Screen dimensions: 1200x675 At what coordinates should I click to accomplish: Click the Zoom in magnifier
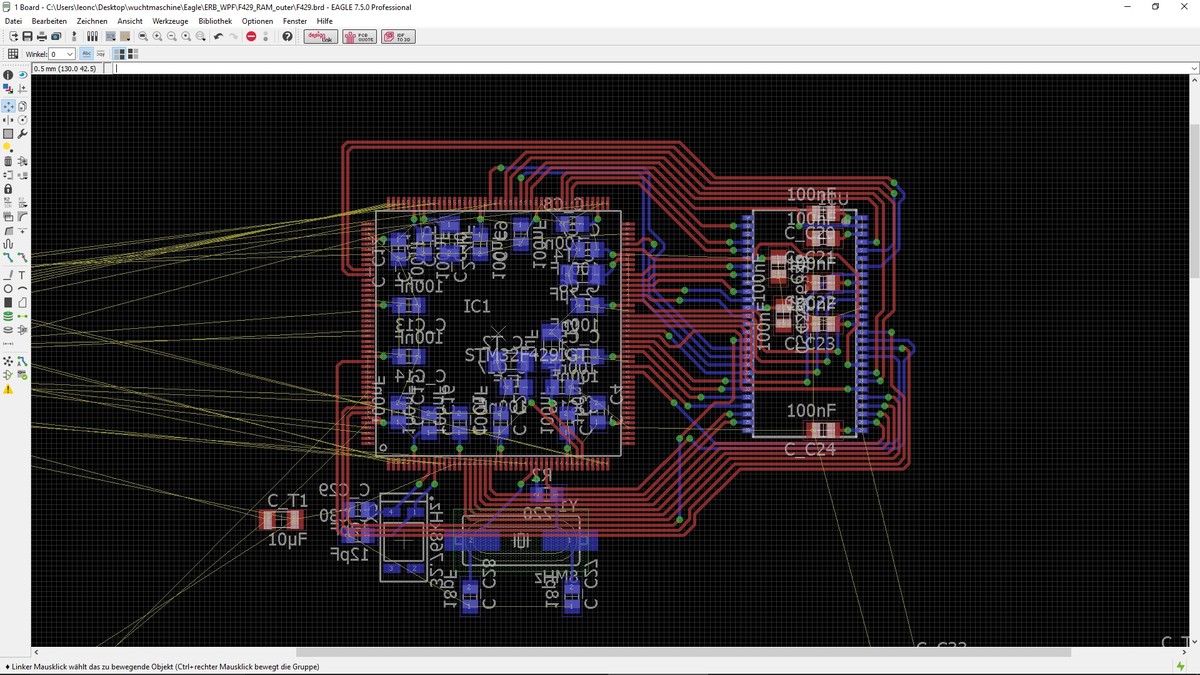tap(157, 37)
